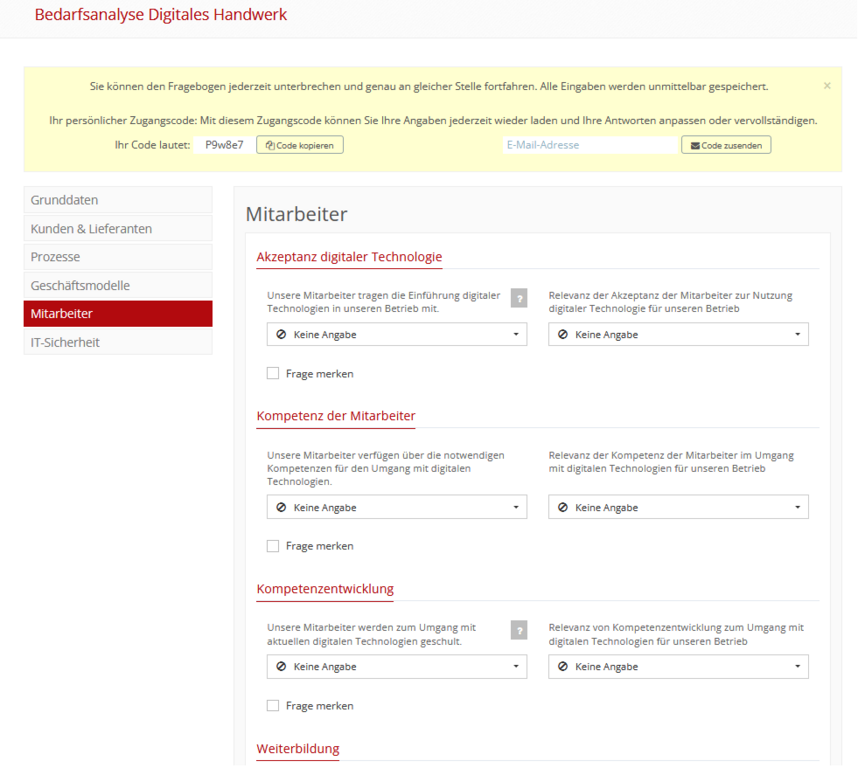
Task: Open dropdown for employees supporting digital technology introduction
Action: [x=397, y=334]
